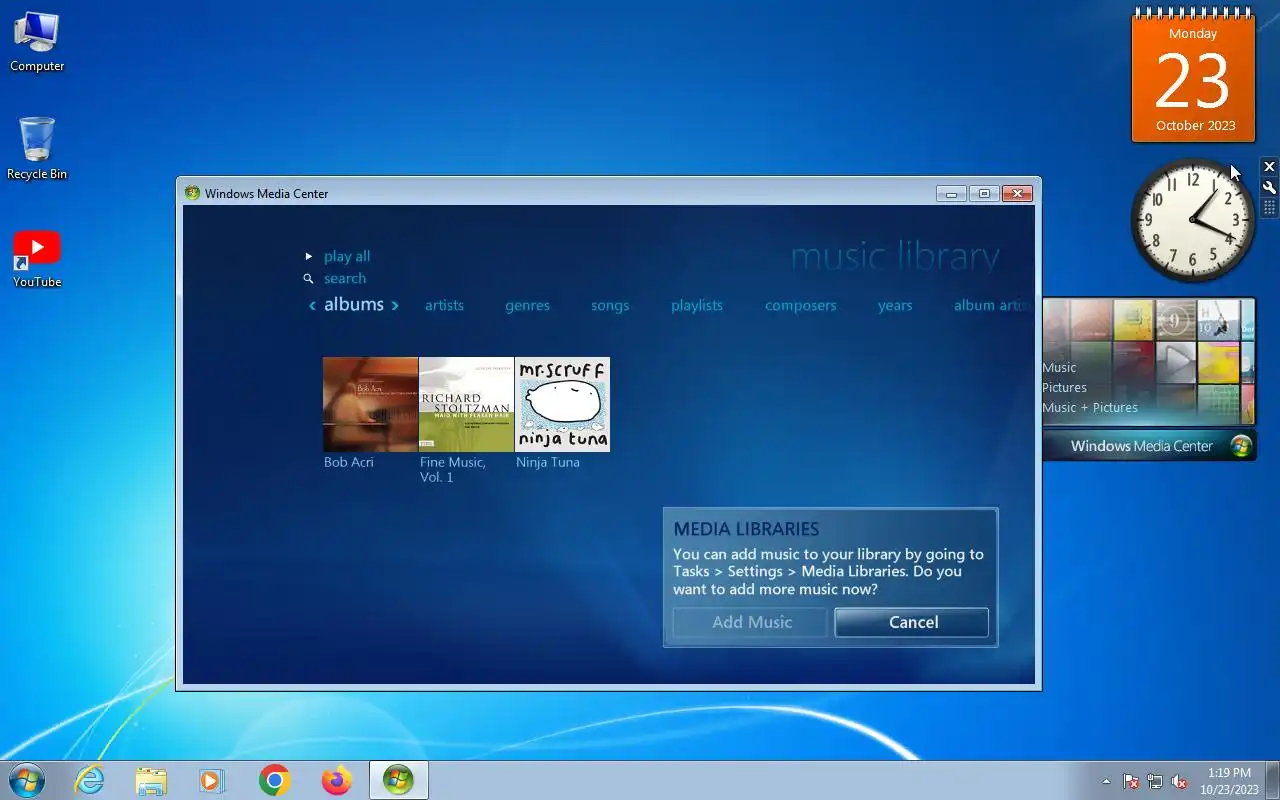This screenshot has height=800, width=1280.
Task: Open Action Center flag icon
Action: pos(1131,781)
